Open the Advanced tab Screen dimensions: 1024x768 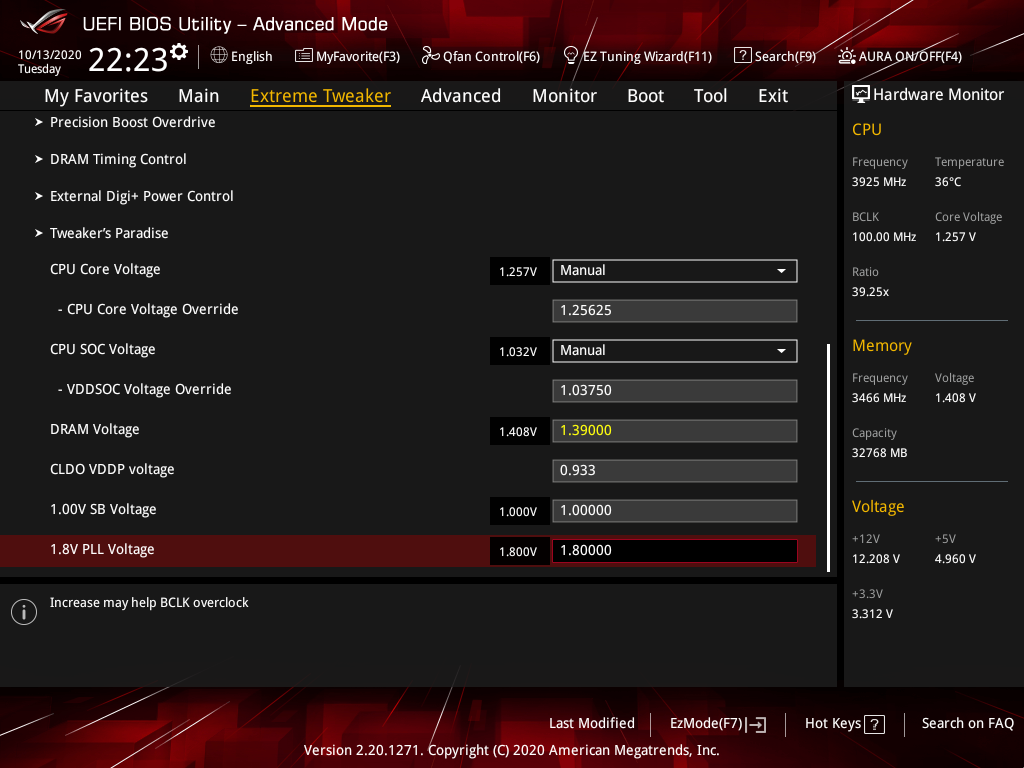(461, 96)
